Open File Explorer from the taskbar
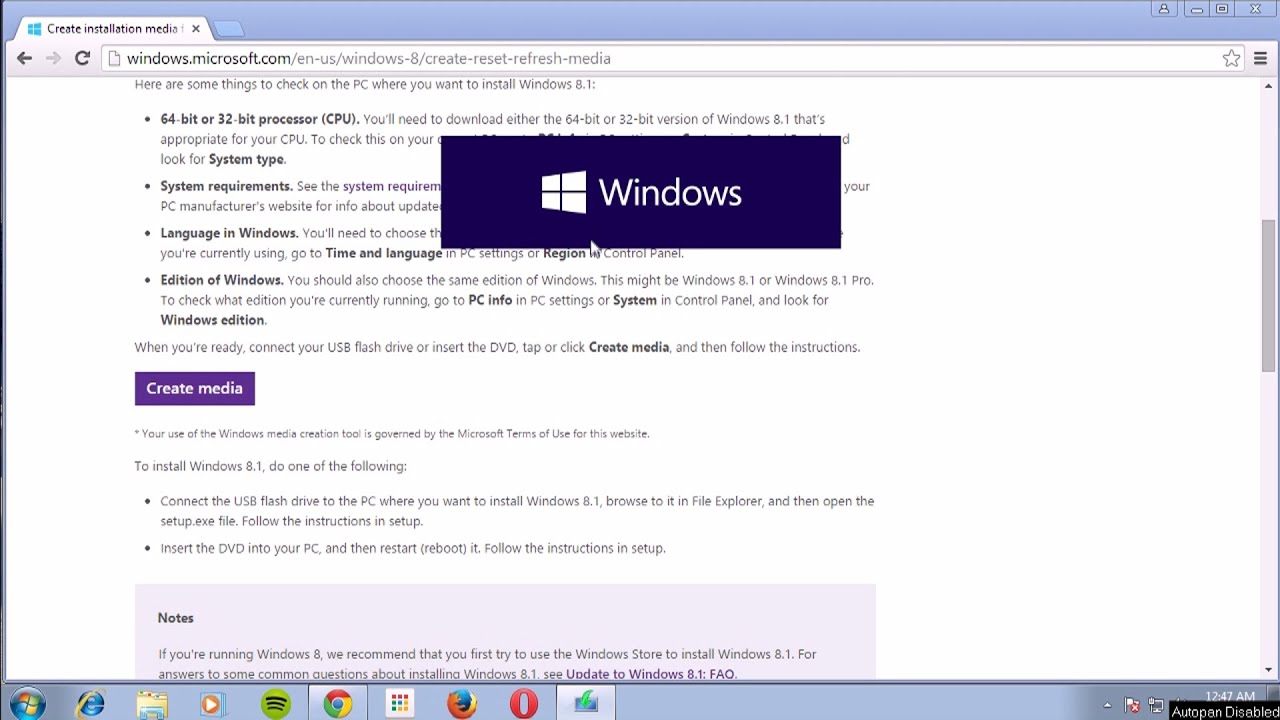This screenshot has height=720, width=1280. [x=152, y=704]
